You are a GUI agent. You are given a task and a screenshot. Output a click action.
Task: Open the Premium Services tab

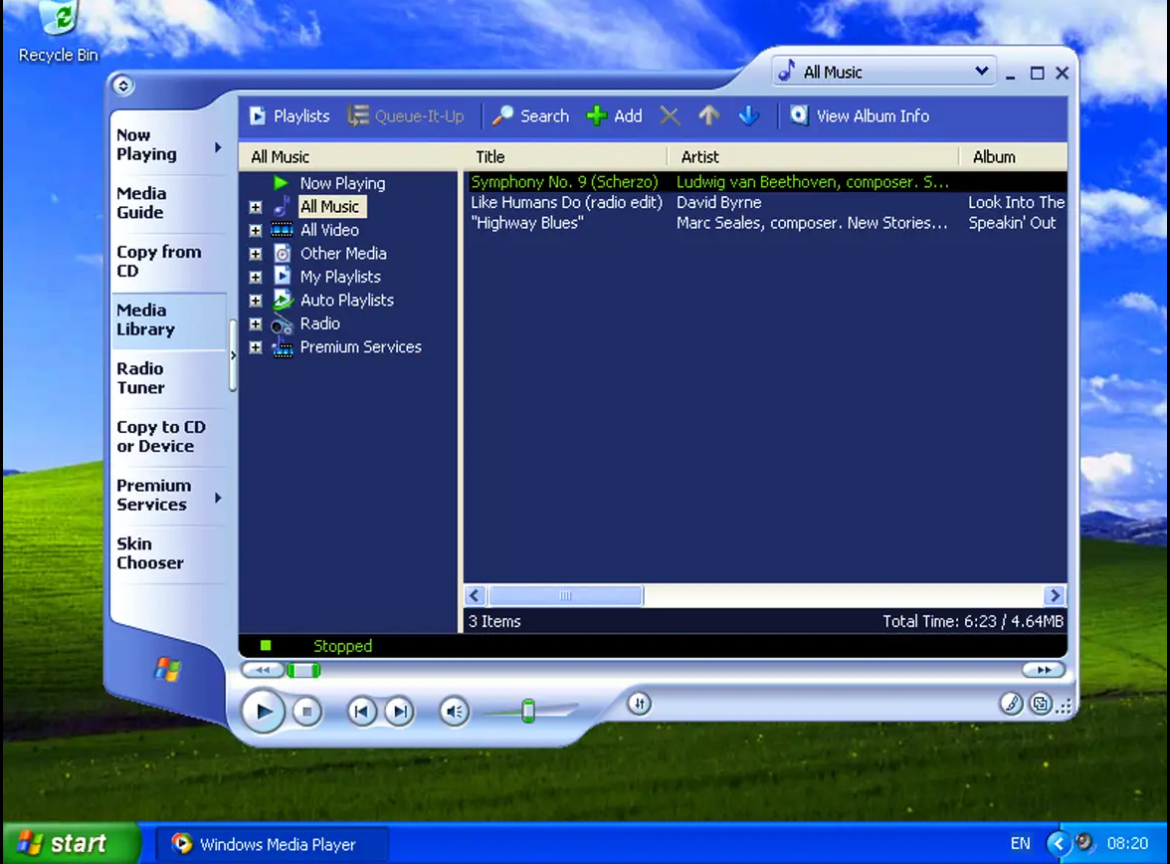167,495
